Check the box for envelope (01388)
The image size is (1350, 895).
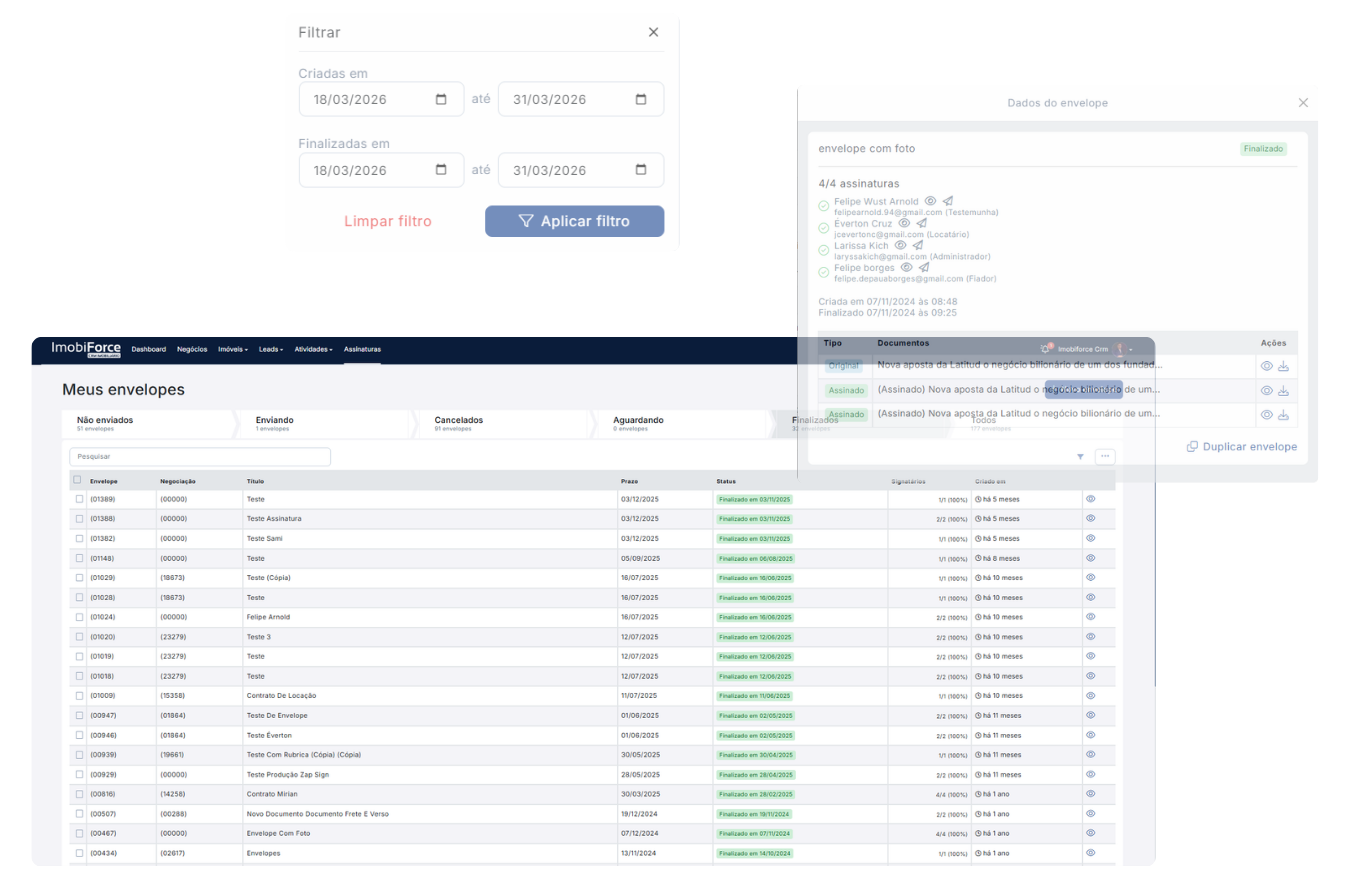coord(79,519)
